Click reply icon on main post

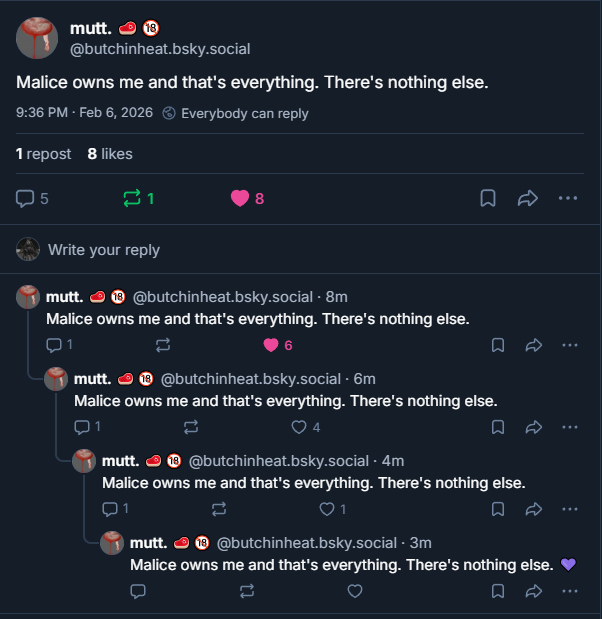click(x=26, y=198)
